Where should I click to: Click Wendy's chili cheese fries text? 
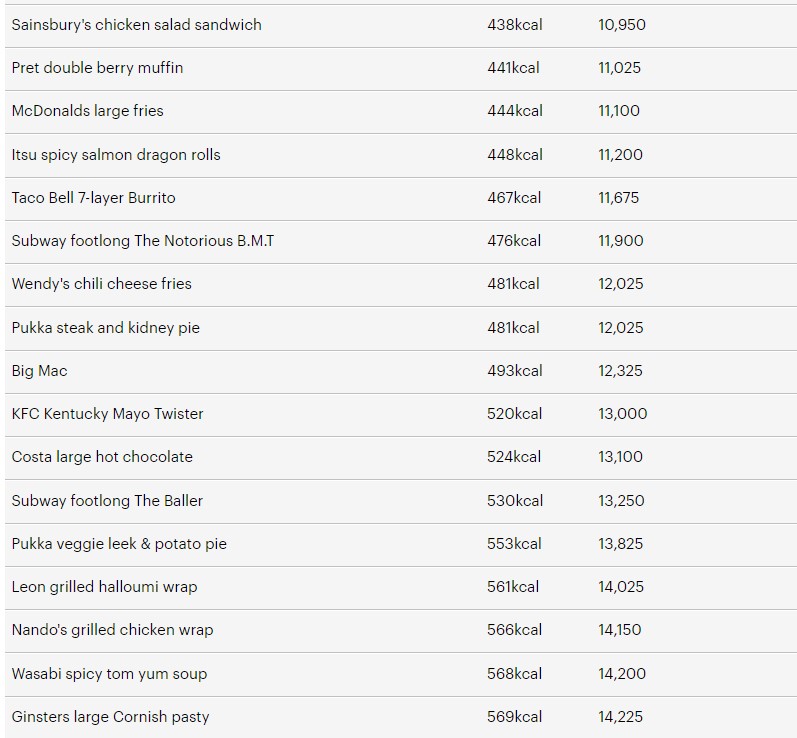(101, 284)
